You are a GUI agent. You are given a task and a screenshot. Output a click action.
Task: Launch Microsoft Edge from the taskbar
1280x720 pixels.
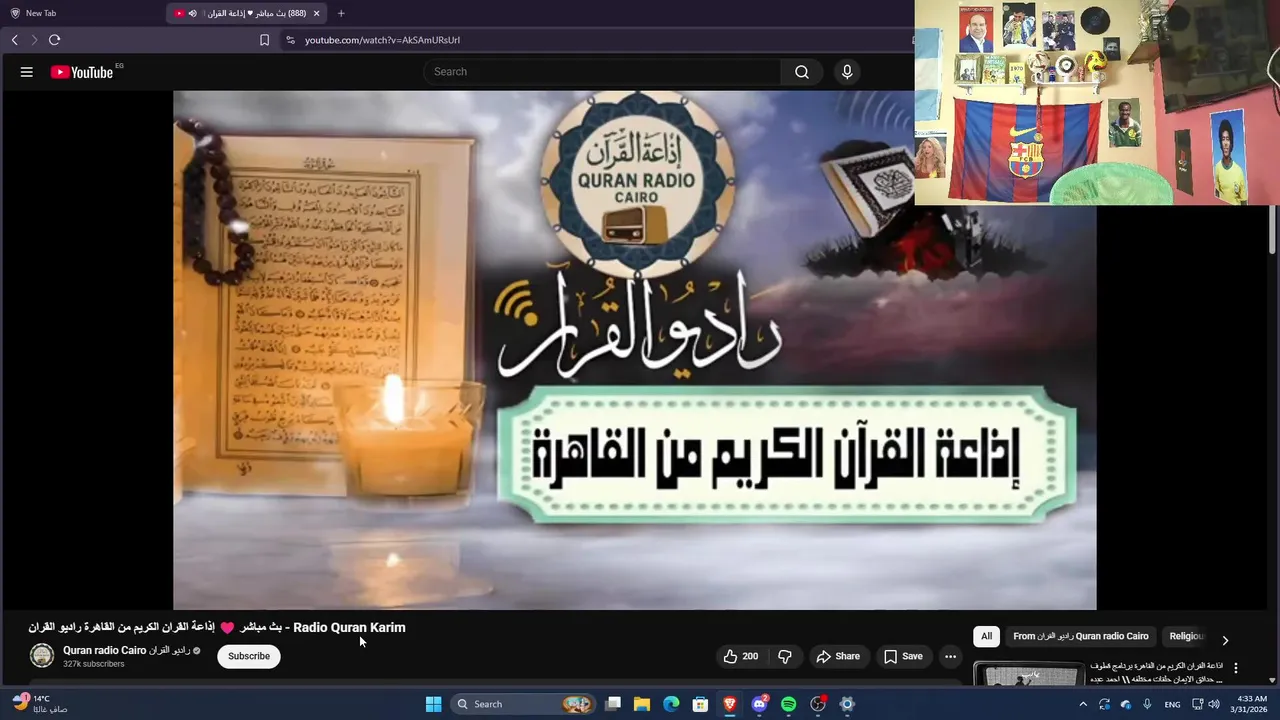pos(671,704)
